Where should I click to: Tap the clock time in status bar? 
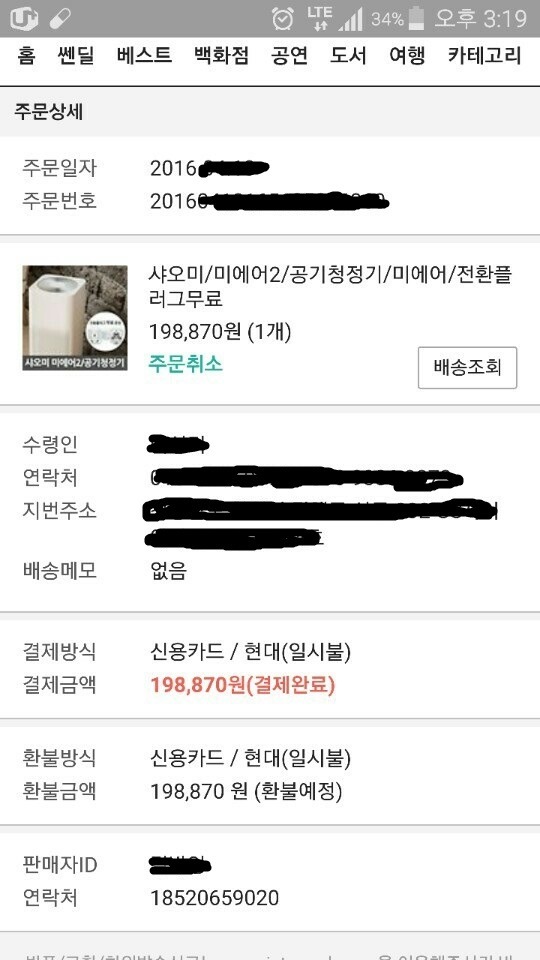coord(481,18)
